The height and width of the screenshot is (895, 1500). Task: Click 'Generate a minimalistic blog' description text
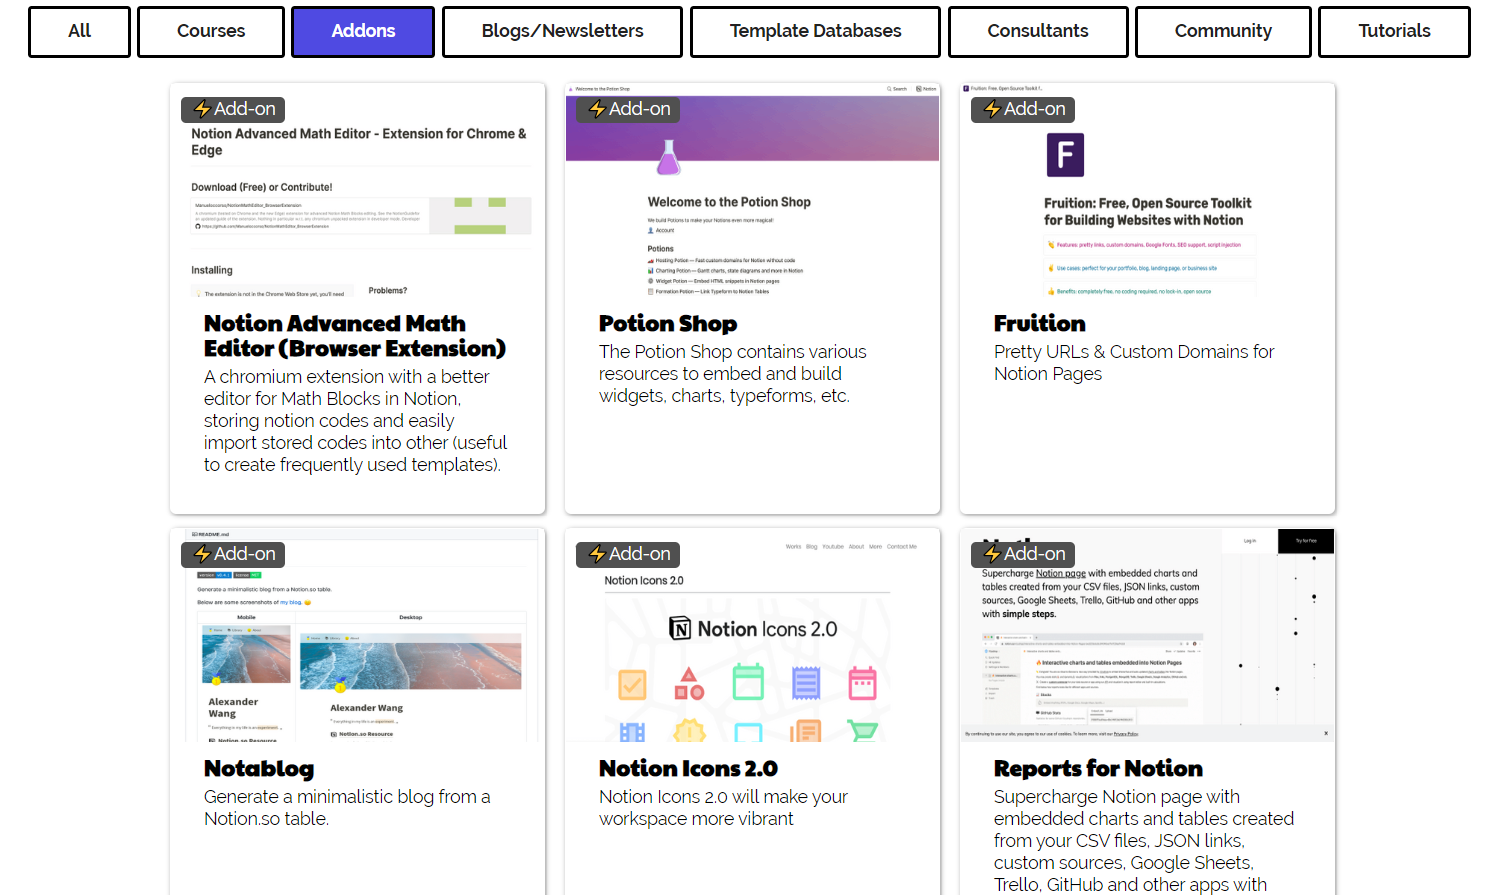(347, 808)
